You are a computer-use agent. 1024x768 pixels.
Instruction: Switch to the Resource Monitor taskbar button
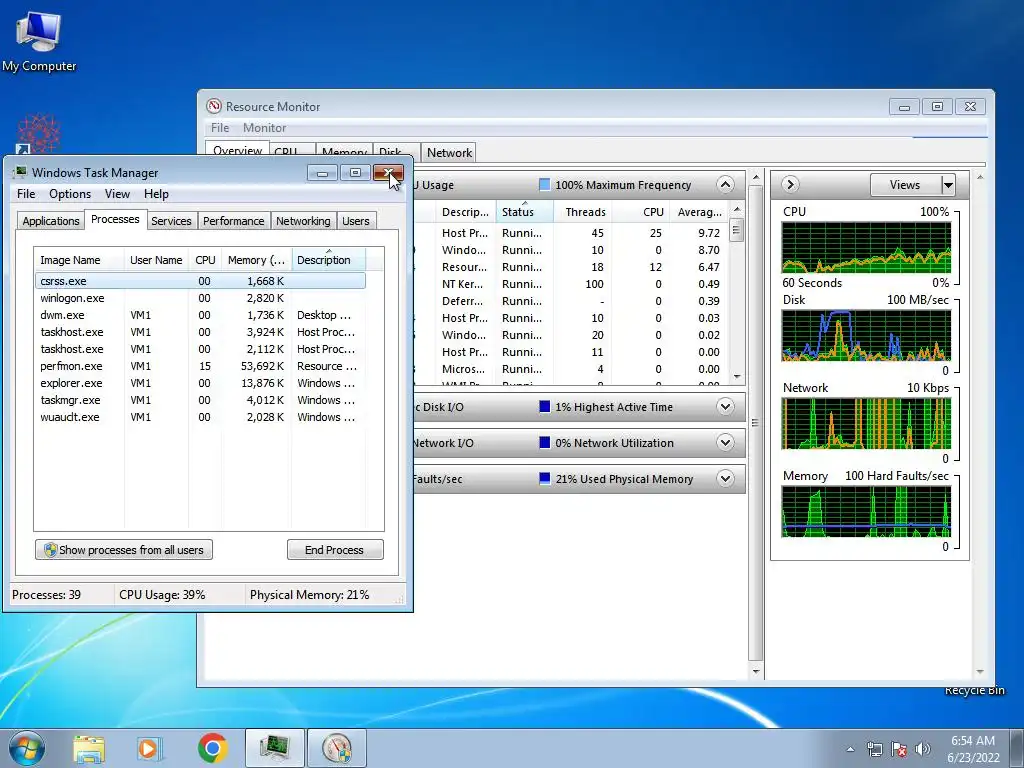click(336, 748)
